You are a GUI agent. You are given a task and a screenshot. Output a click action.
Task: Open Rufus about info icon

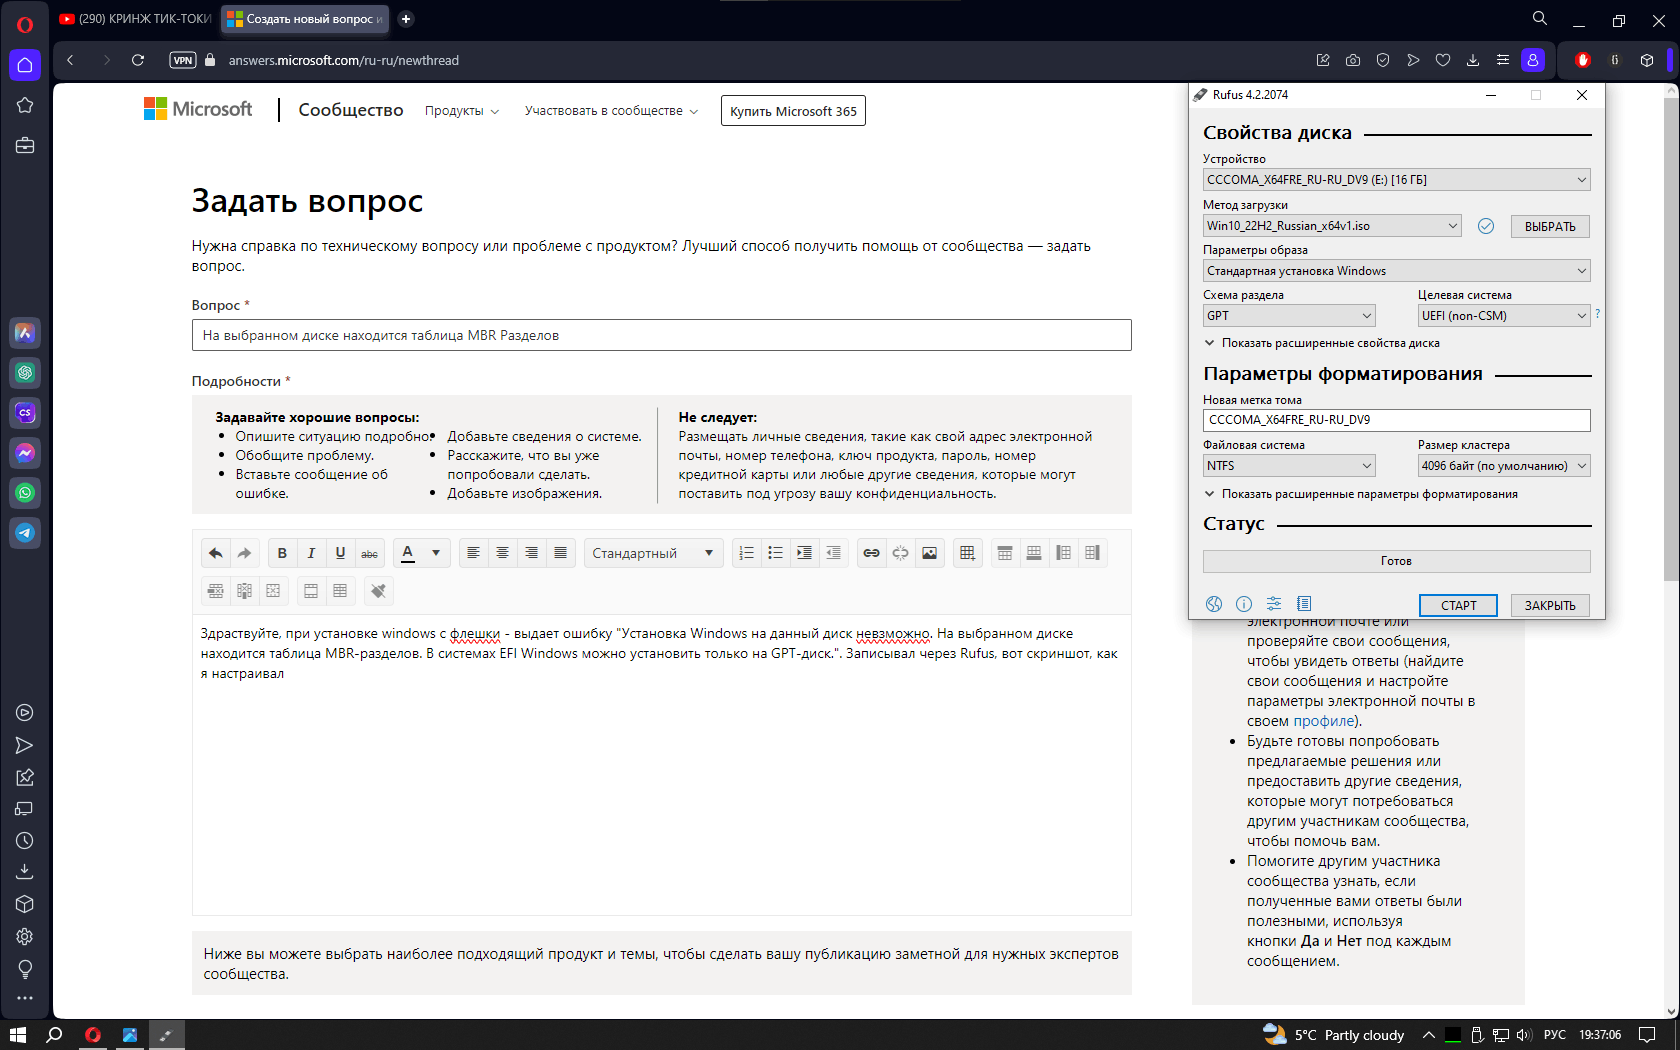point(1244,604)
